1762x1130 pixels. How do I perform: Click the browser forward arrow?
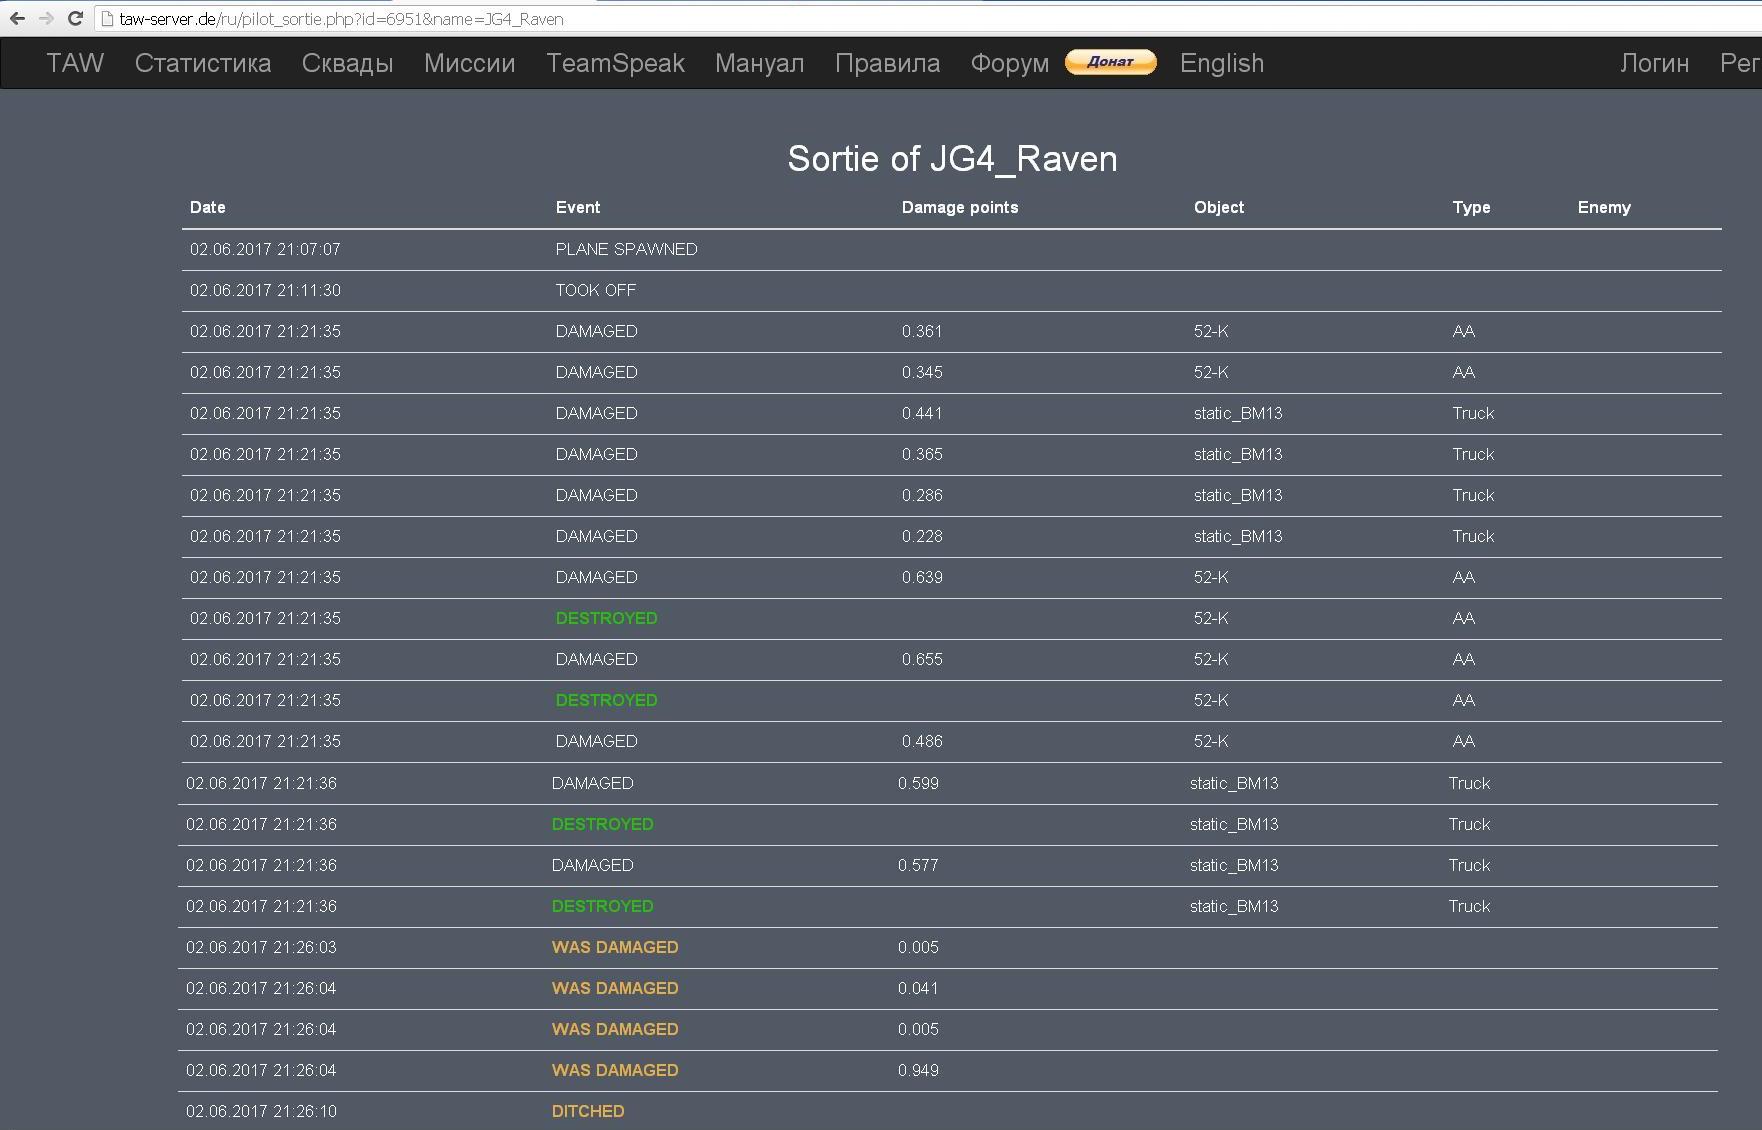[46, 18]
